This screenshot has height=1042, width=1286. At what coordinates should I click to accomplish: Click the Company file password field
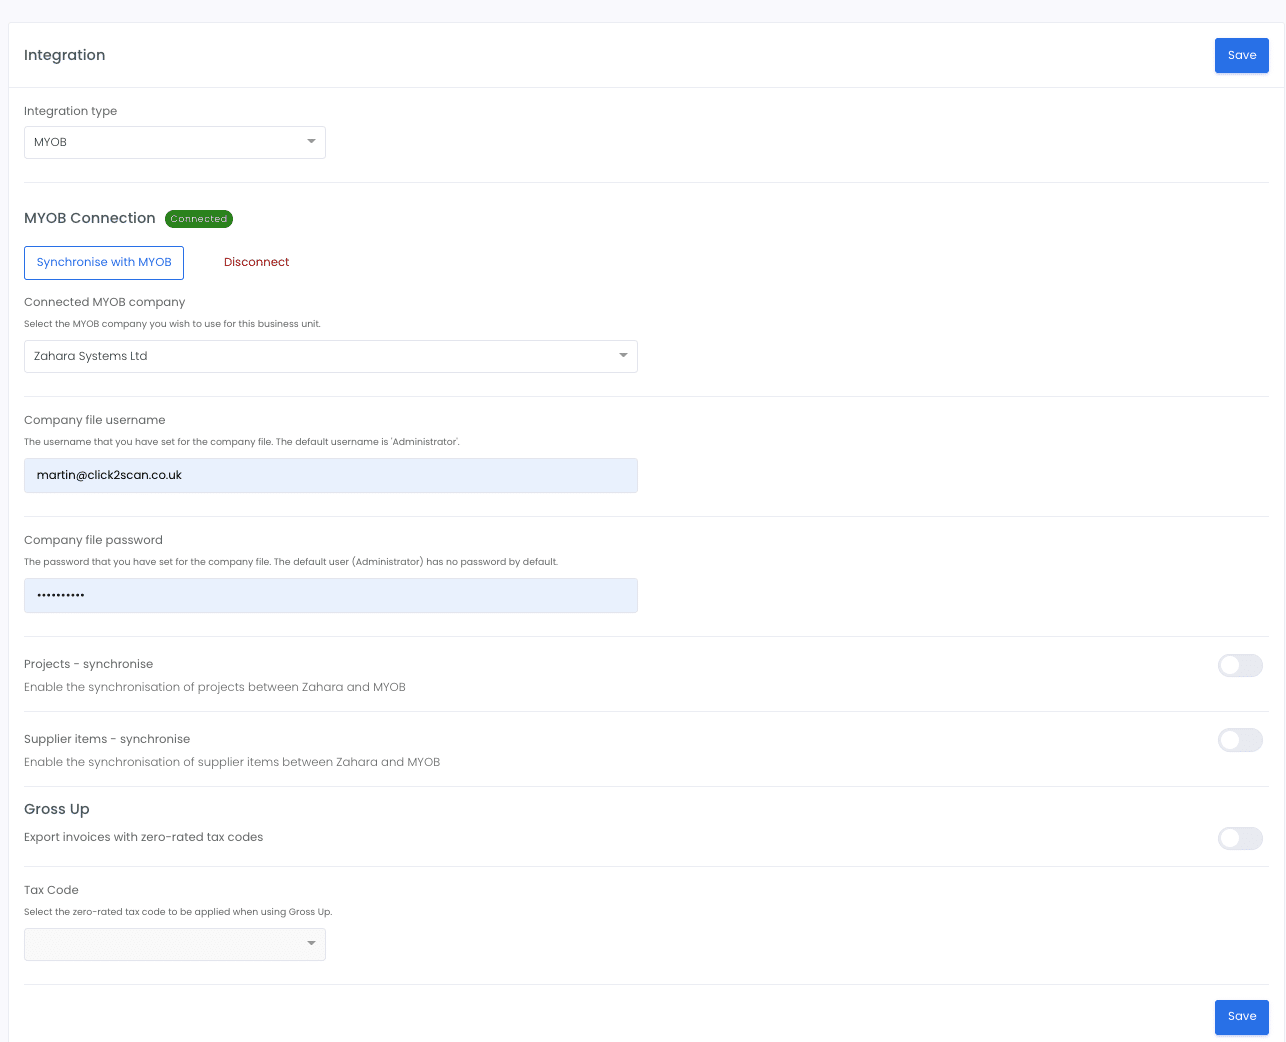coord(331,595)
